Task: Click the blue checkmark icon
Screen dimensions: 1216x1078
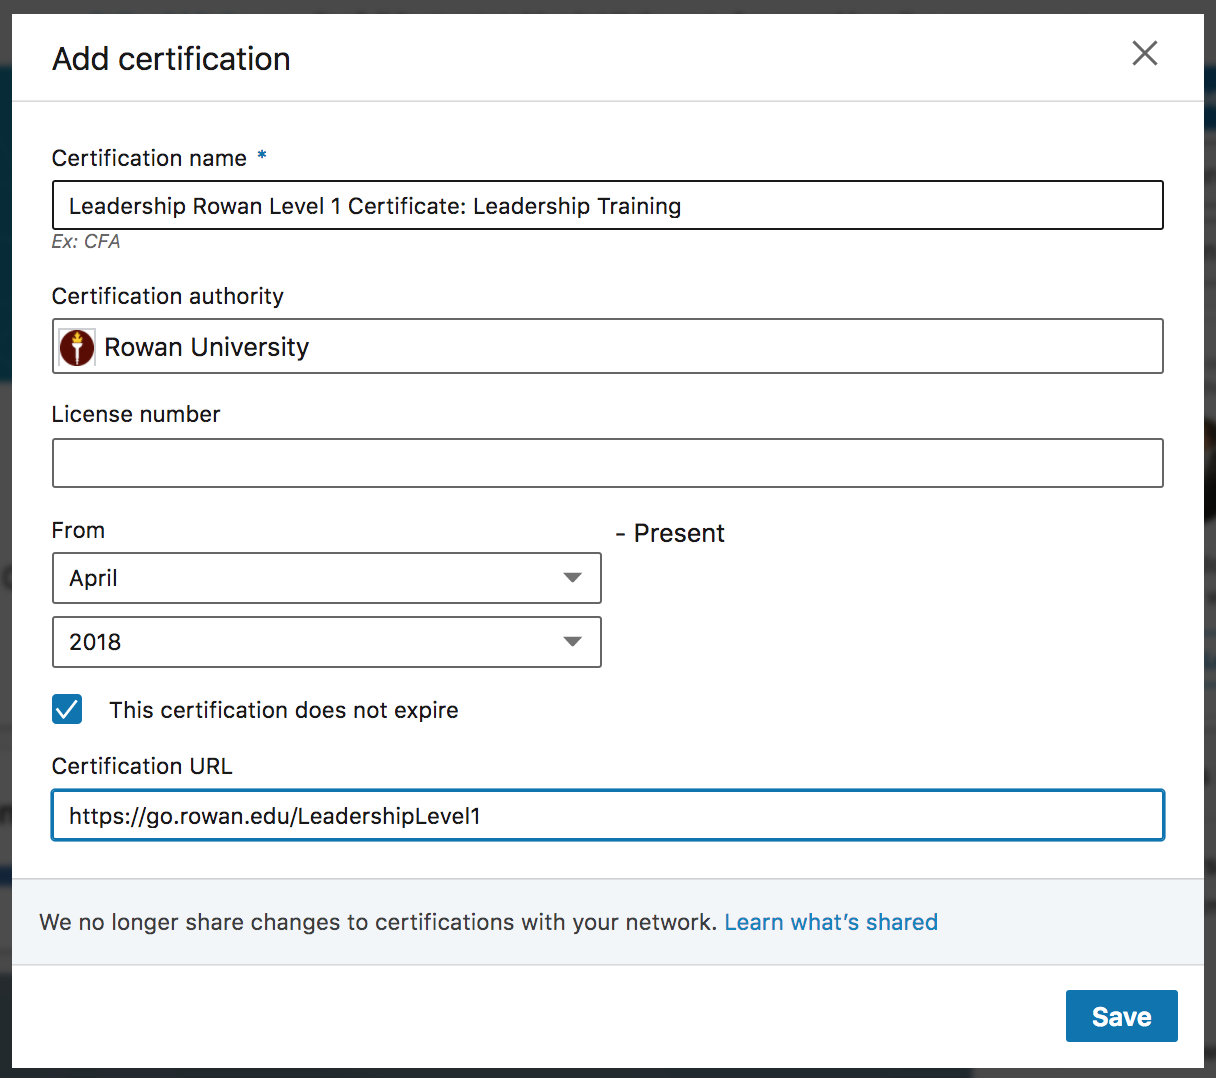Action: click(x=67, y=710)
